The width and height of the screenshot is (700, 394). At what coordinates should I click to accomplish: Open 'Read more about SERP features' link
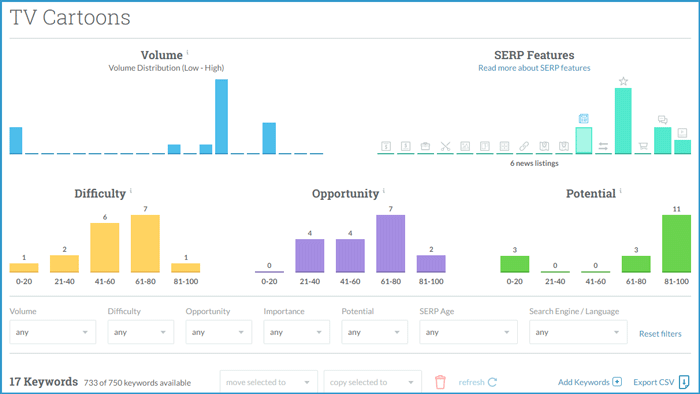click(x=534, y=68)
